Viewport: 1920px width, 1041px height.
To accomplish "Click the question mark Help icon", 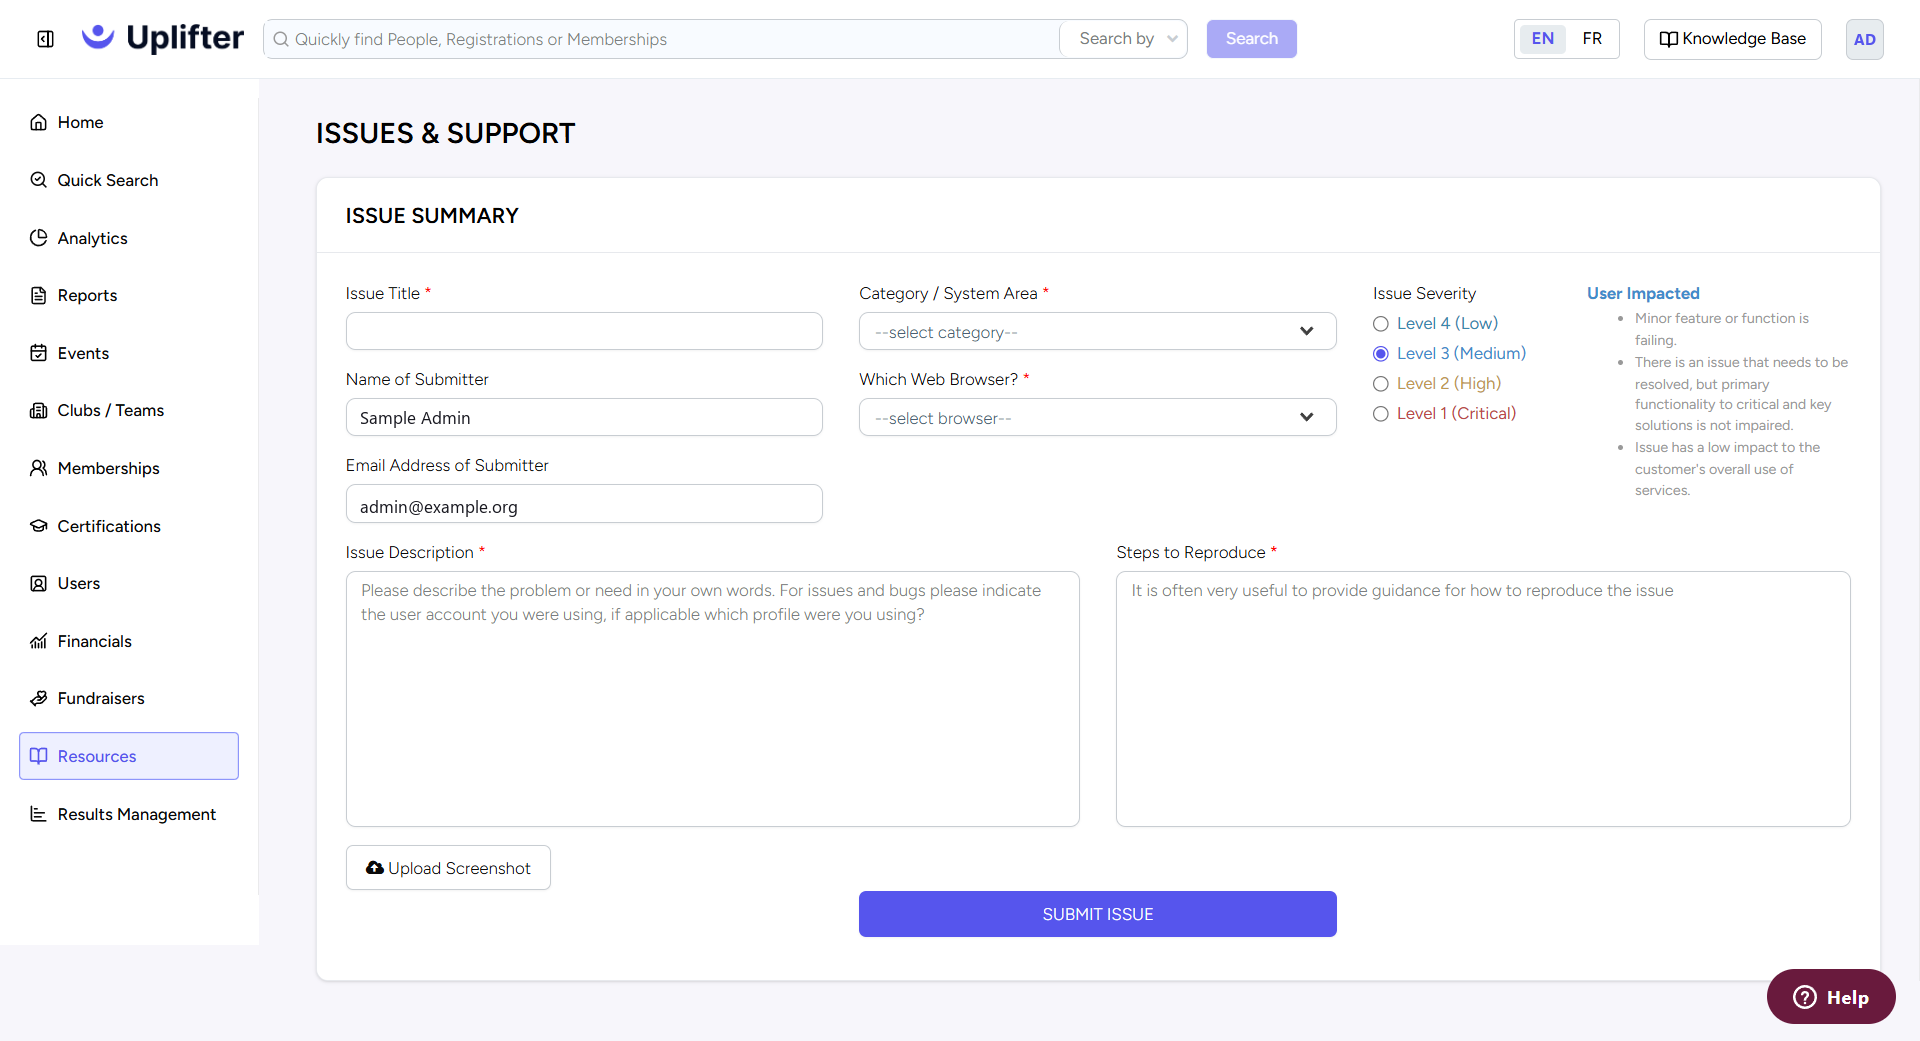I will 1805,997.
